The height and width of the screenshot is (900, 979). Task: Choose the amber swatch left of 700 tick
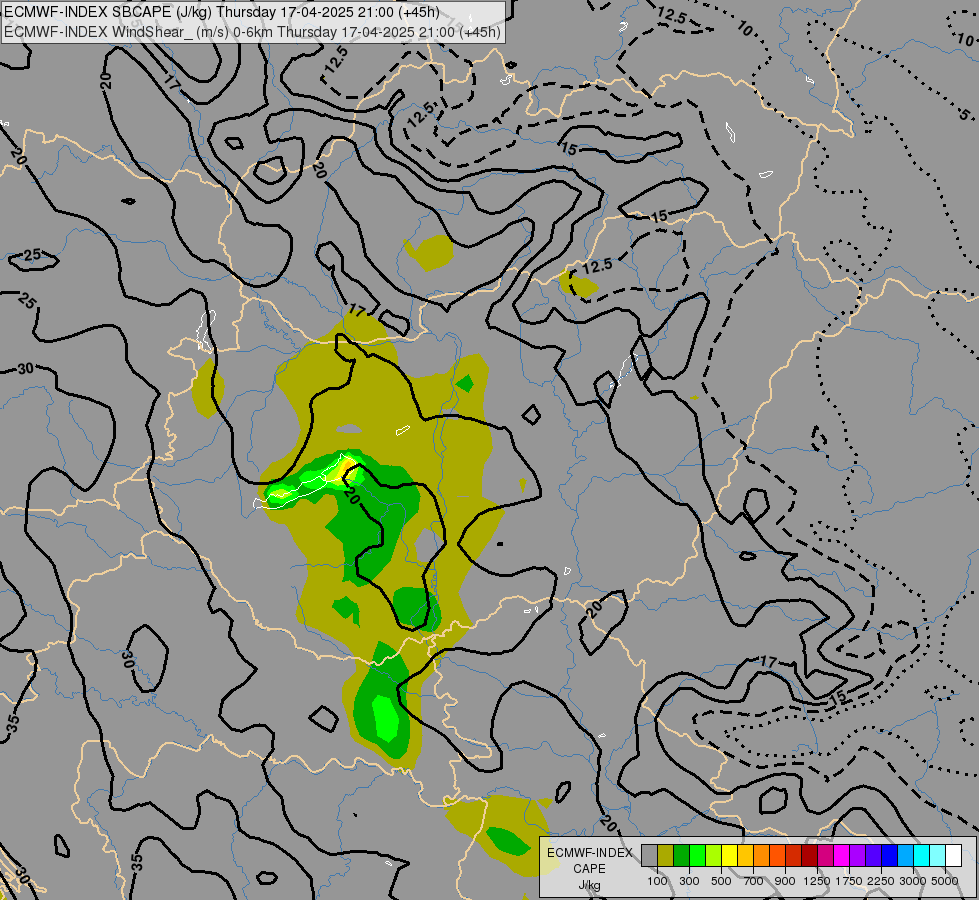pyautogui.click(x=745, y=855)
